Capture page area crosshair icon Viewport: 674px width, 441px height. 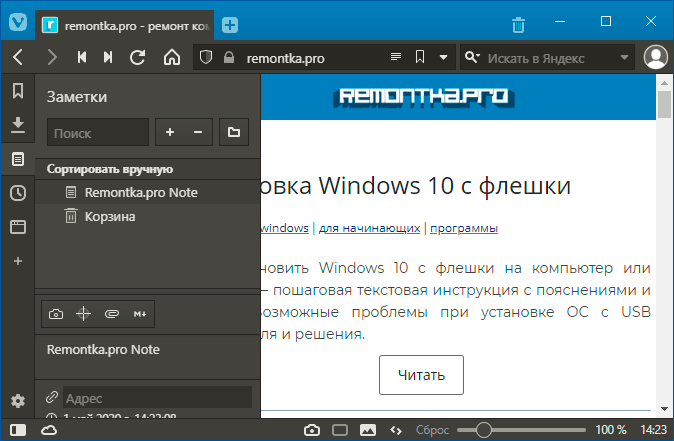pyautogui.click(x=83, y=314)
